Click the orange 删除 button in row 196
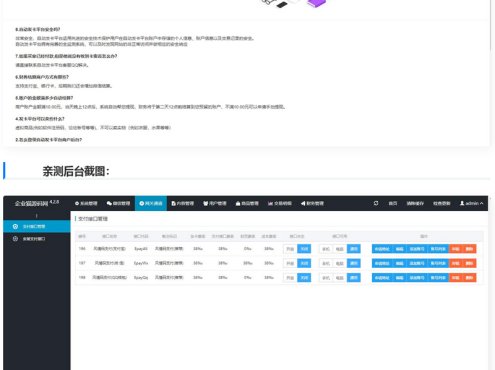This screenshot has width=495, height=370. [x=469, y=249]
